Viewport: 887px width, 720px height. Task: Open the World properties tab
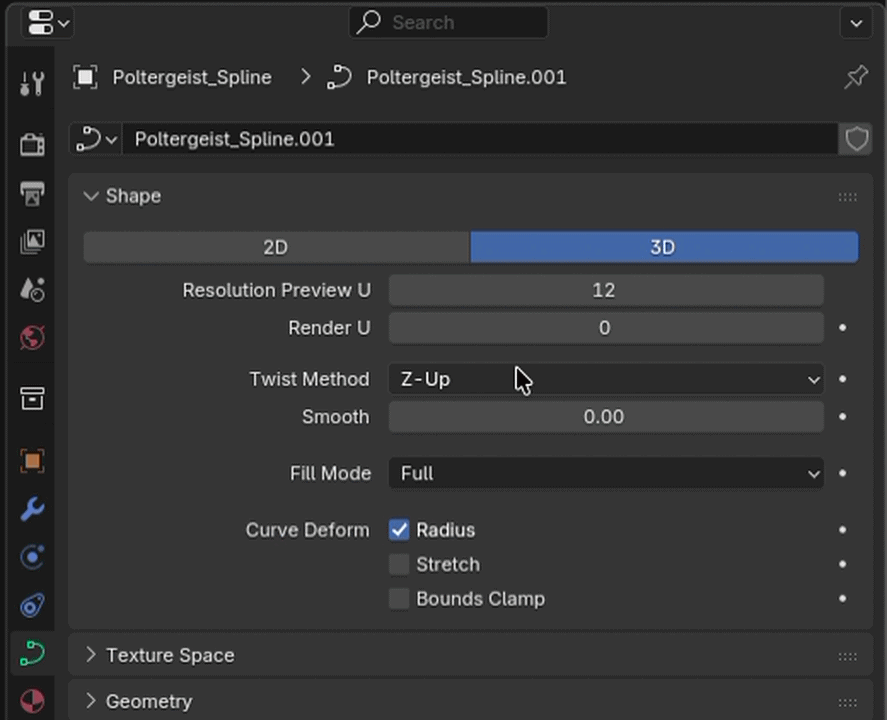pos(32,338)
